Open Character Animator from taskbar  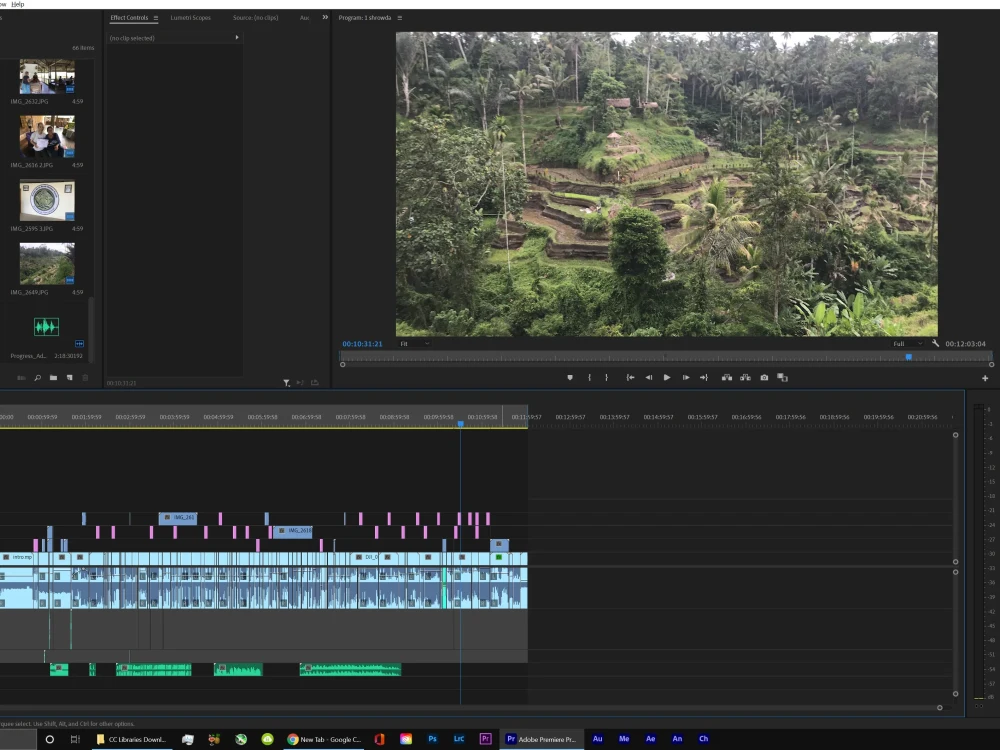click(703, 739)
